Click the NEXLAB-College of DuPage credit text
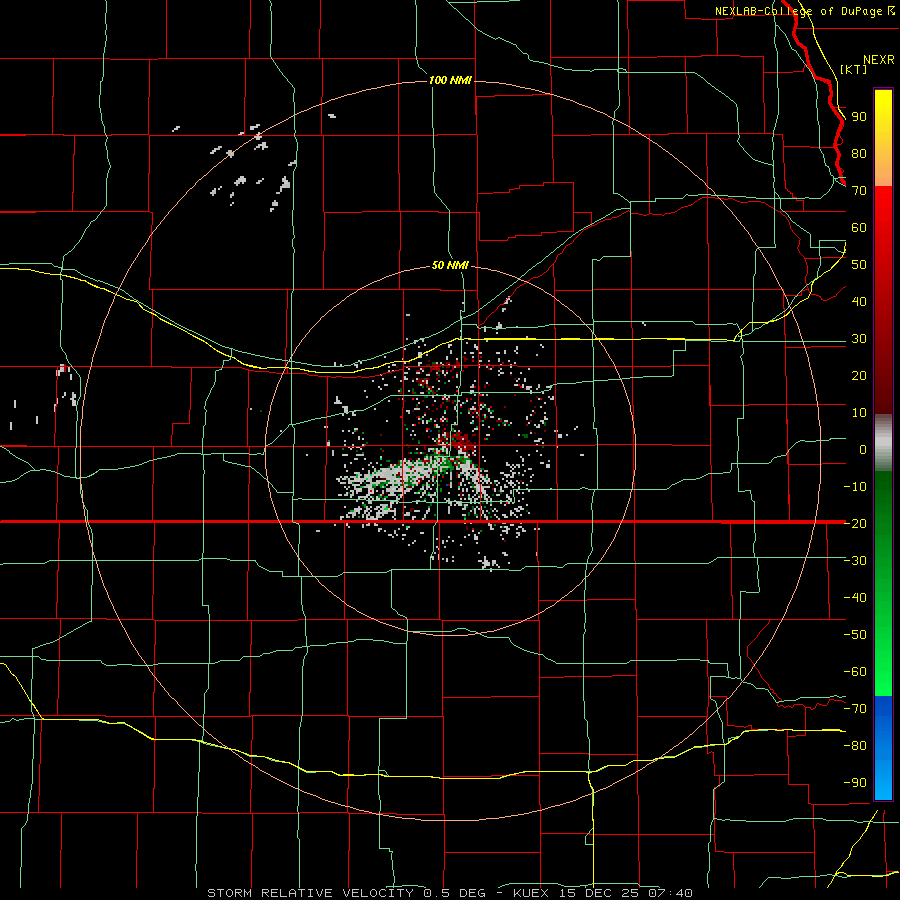Viewport: 900px width, 900px height. pos(800,11)
